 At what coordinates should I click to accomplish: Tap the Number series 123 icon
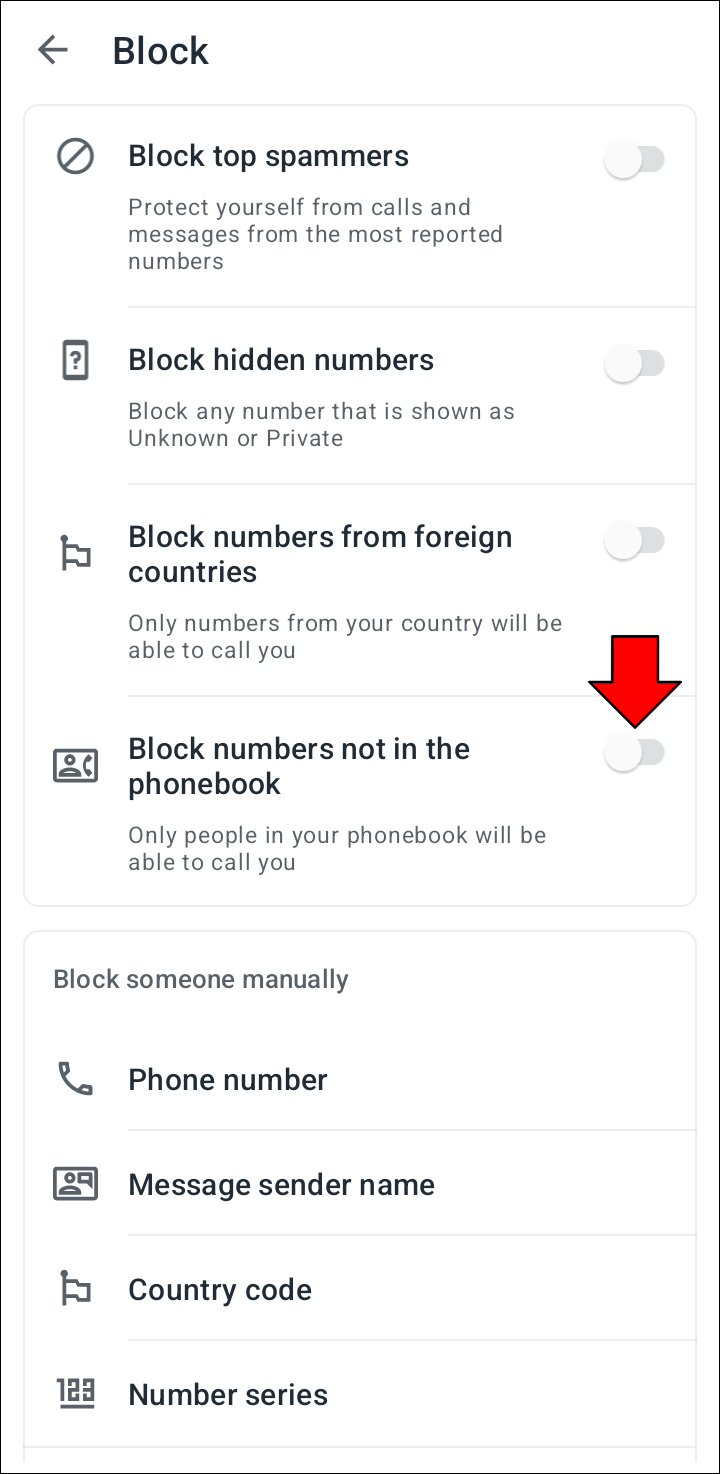click(x=75, y=1394)
